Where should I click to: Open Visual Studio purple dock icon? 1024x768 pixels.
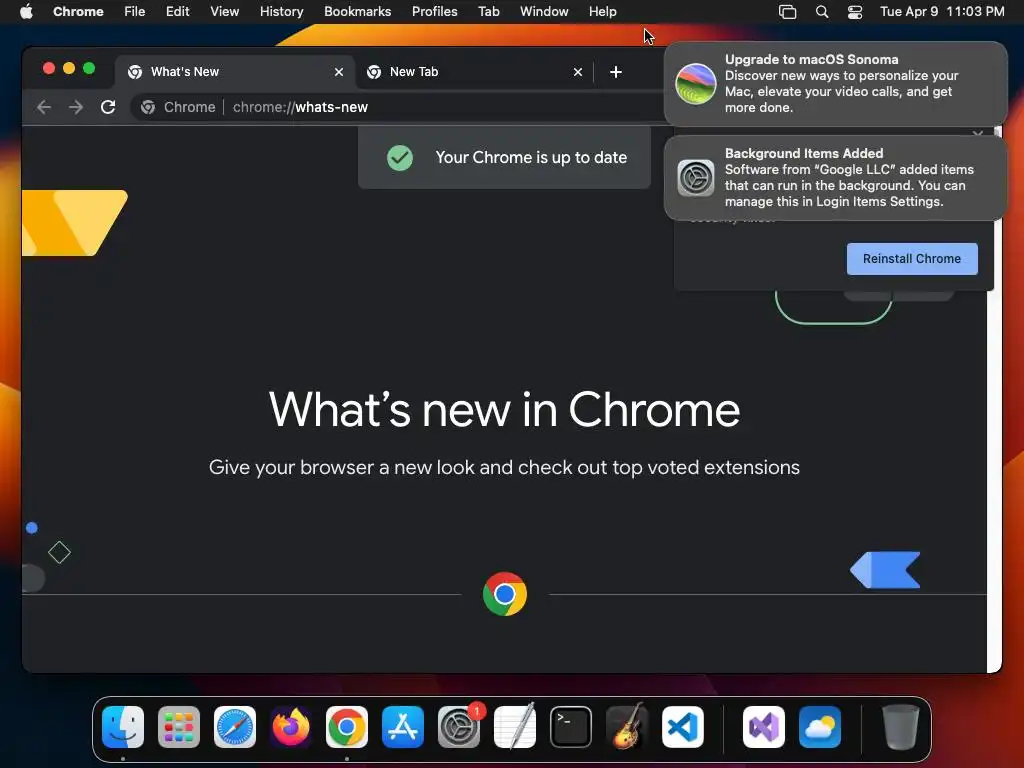click(763, 727)
